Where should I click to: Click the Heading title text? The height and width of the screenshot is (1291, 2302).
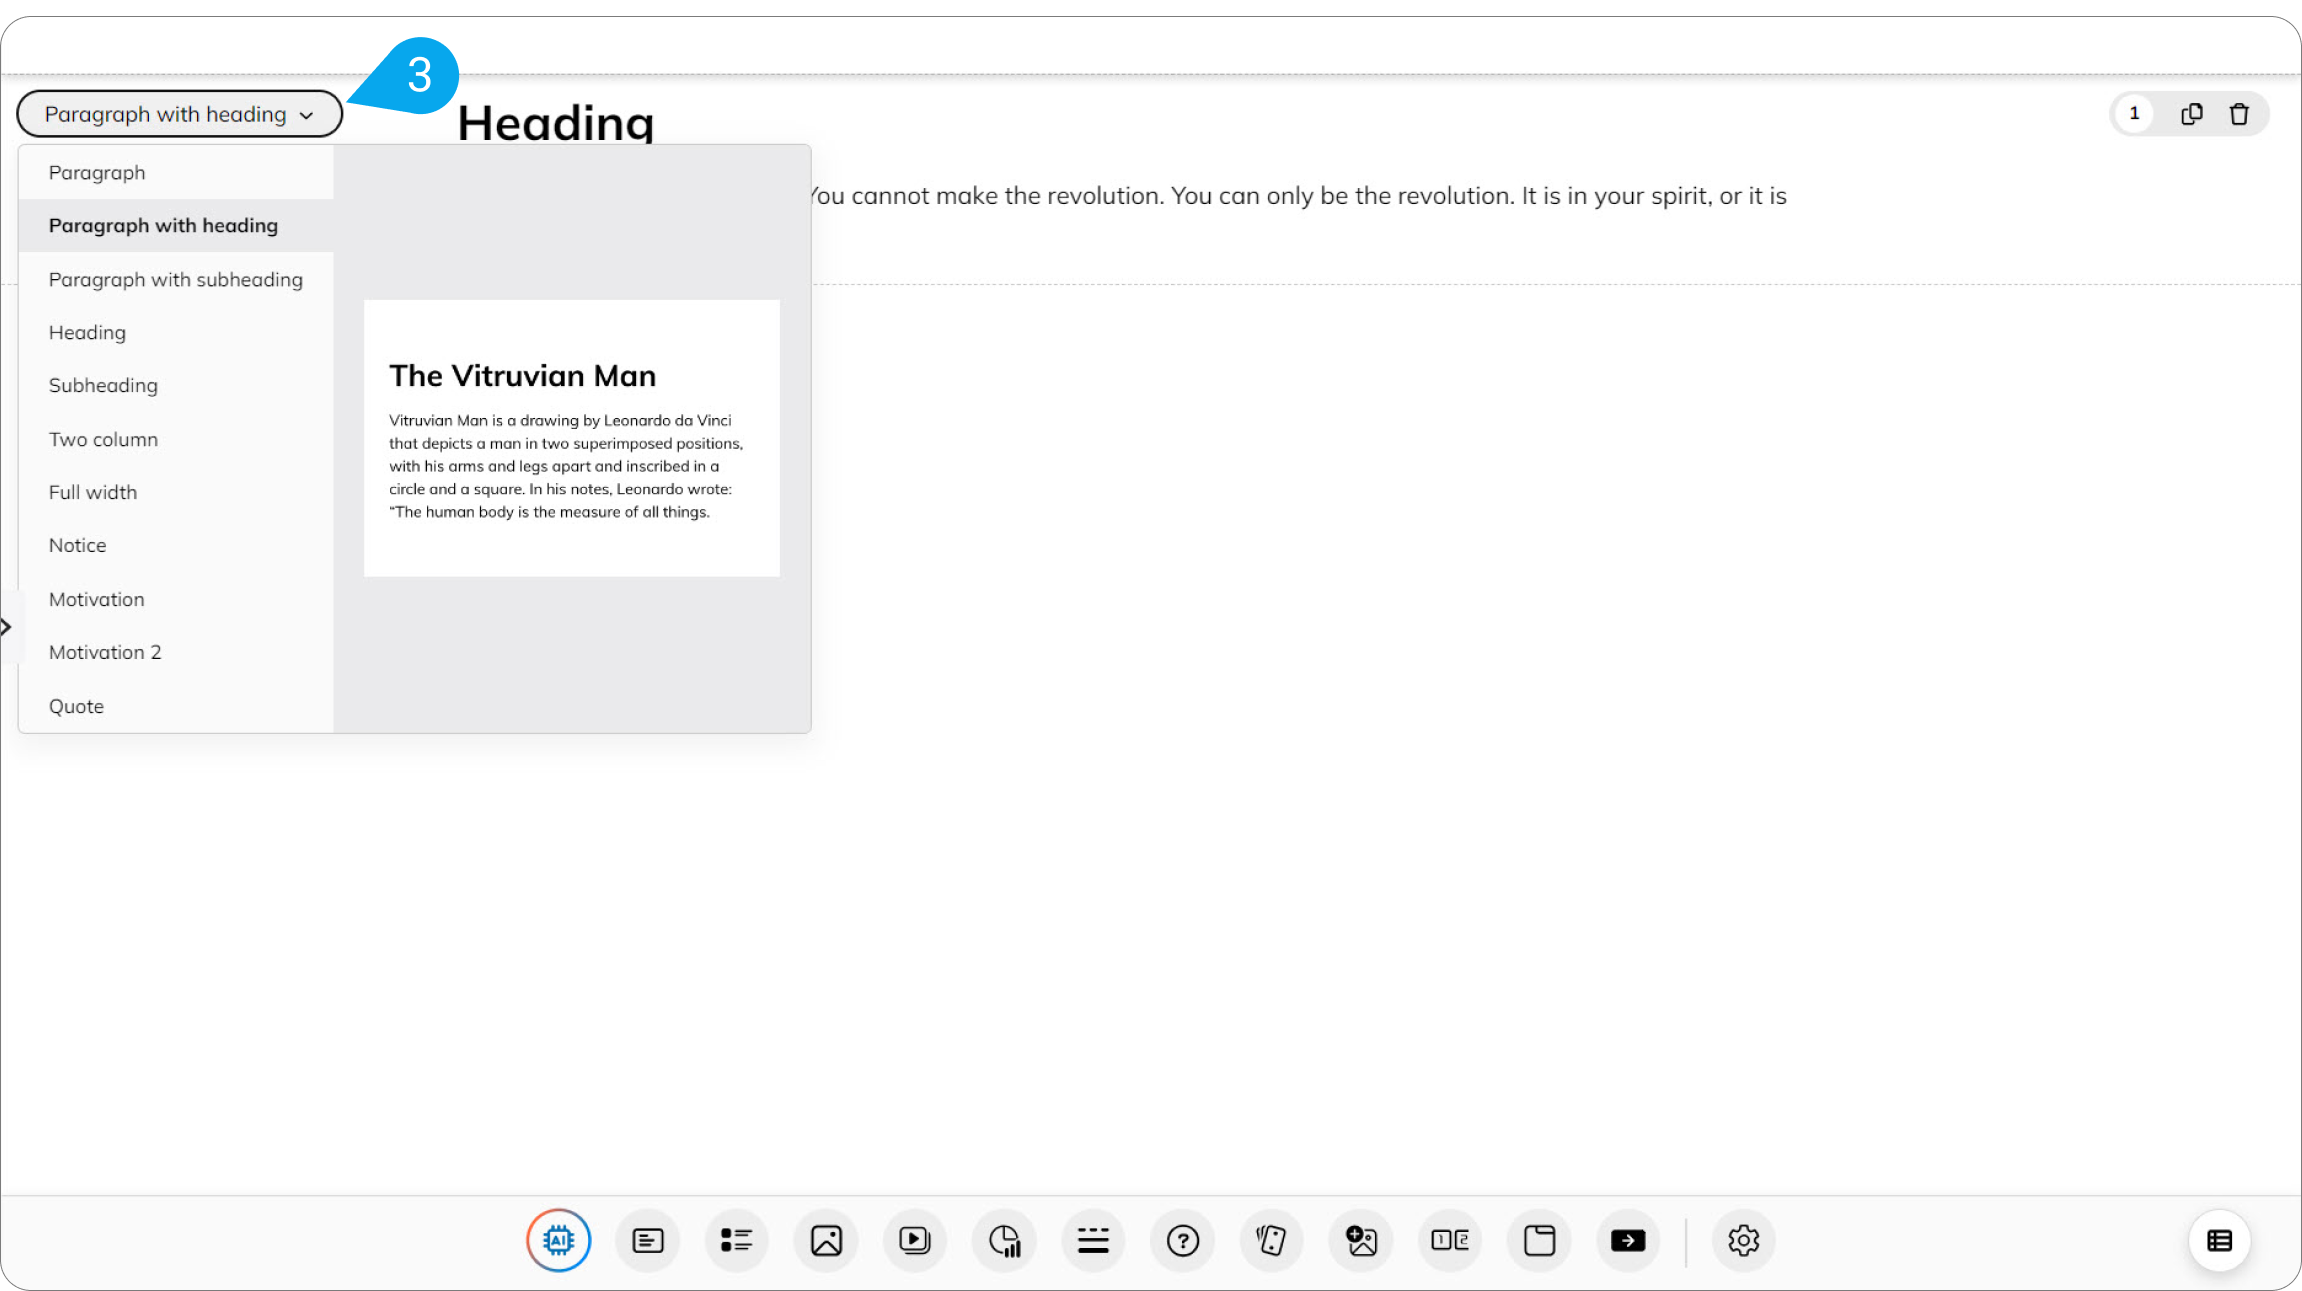click(556, 123)
